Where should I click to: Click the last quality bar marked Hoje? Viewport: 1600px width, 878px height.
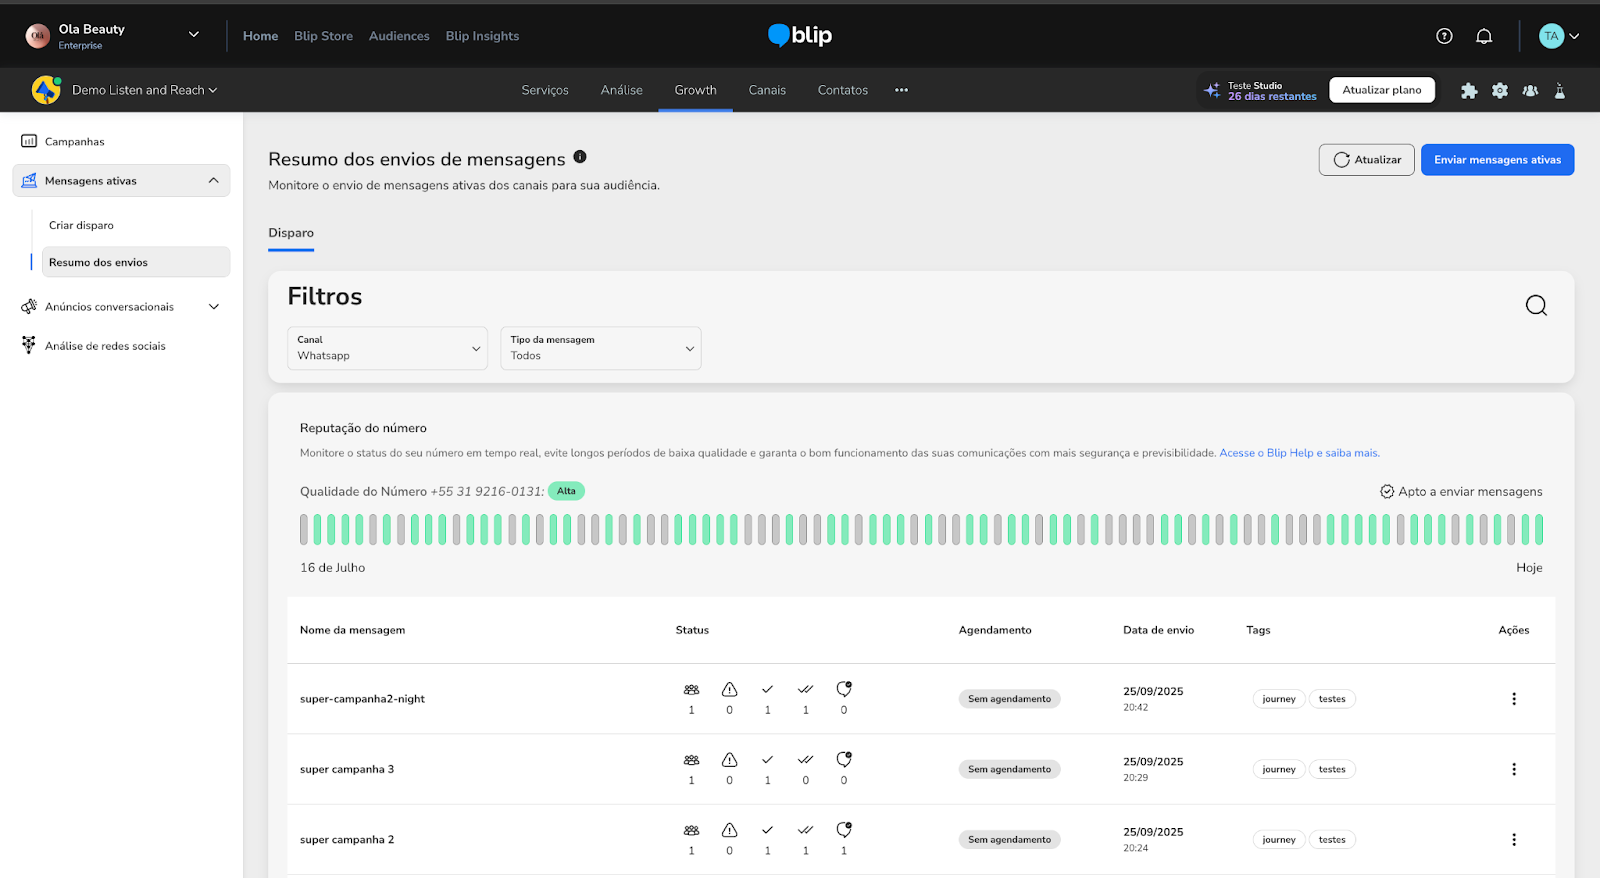[1538, 529]
